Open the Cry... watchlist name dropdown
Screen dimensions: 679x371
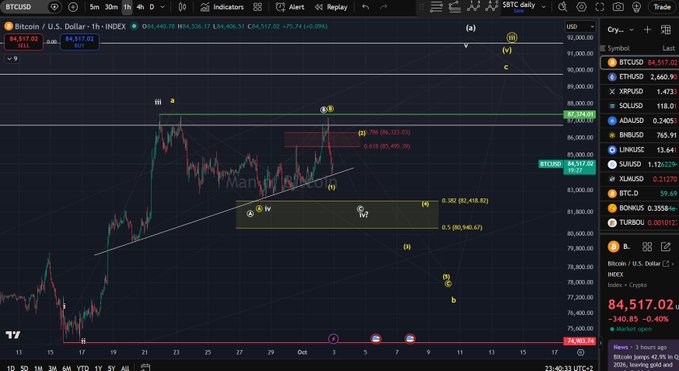click(x=620, y=29)
